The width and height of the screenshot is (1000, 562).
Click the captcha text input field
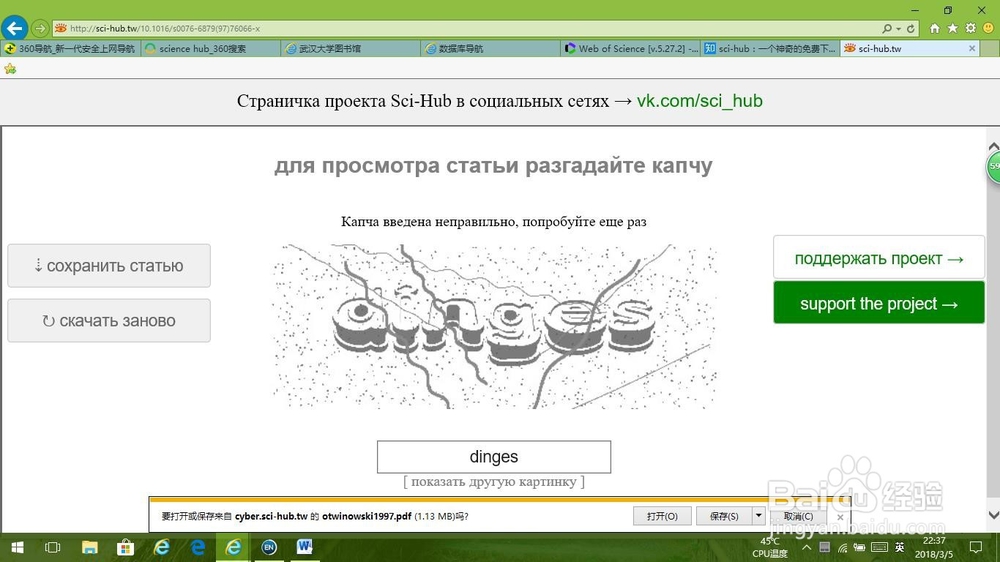pos(494,457)
